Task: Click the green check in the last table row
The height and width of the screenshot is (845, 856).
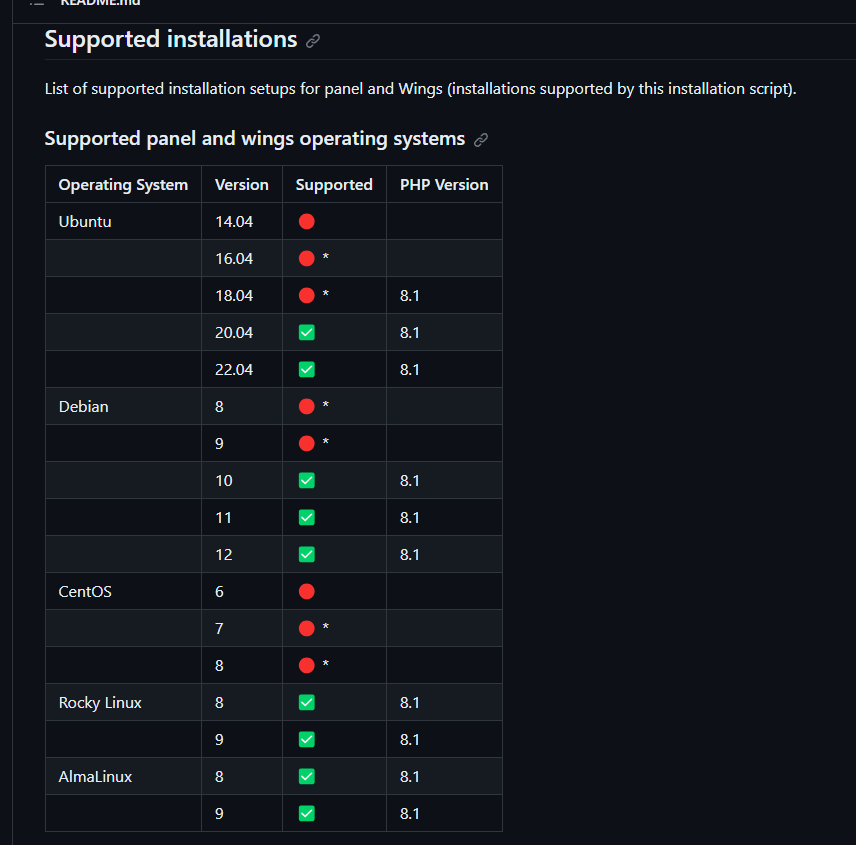Action: (307, 813)
